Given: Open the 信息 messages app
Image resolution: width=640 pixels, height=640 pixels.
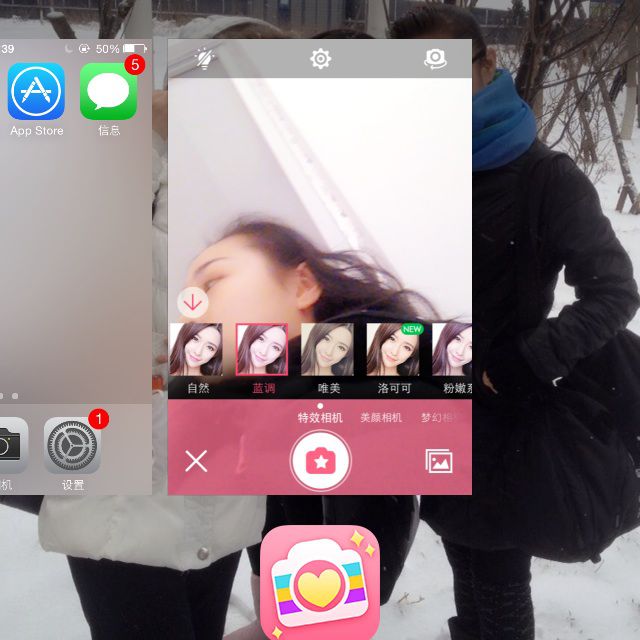Looking at the screenshot, I should click(108, 92).
